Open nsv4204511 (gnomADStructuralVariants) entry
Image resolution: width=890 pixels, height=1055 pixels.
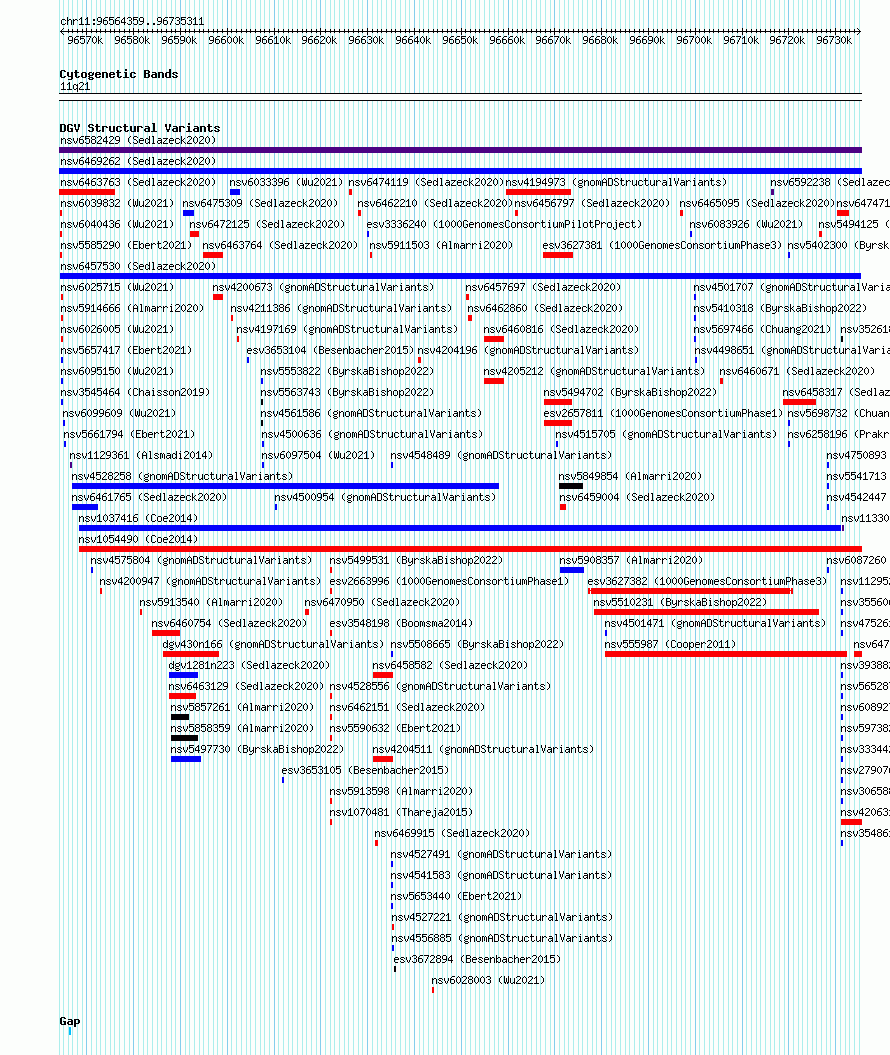click(x=483, y=750)
